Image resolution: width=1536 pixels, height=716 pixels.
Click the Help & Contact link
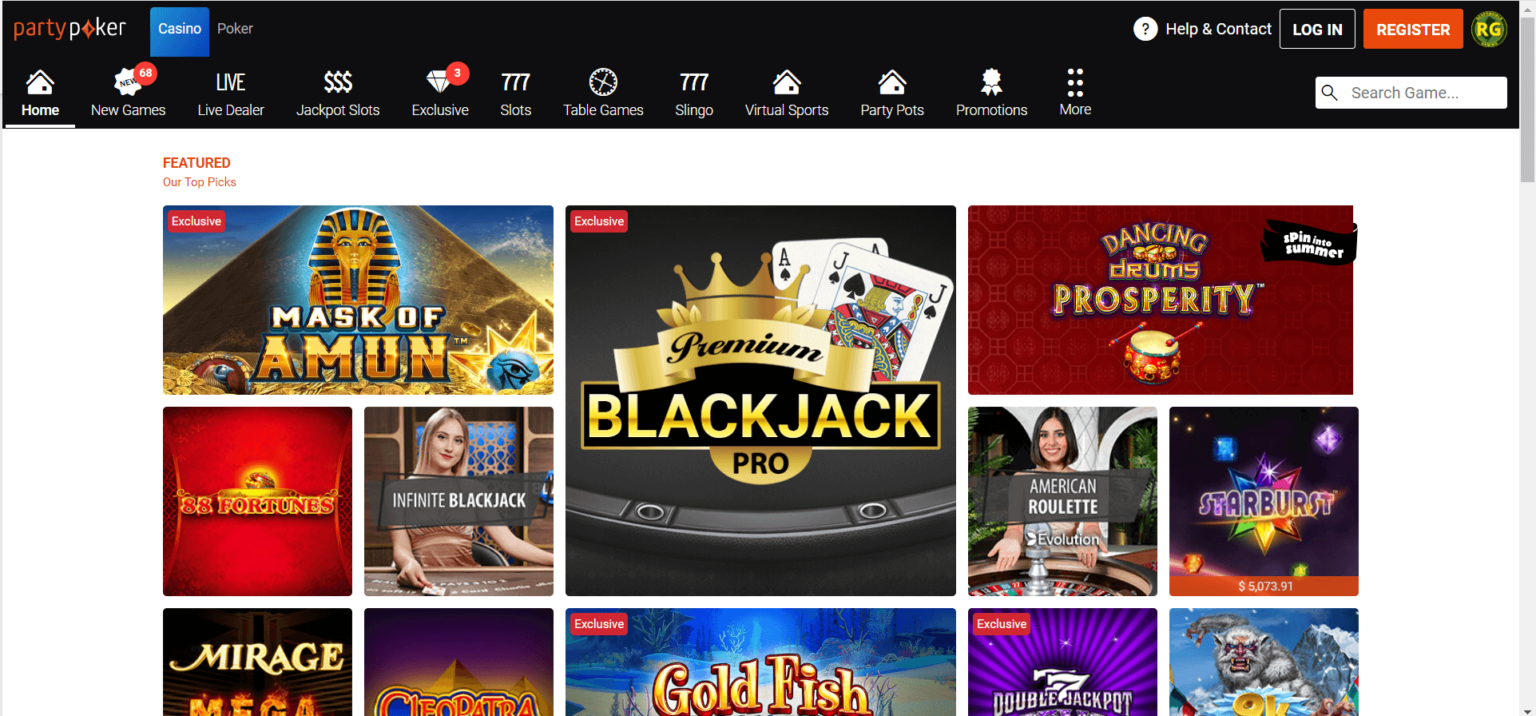pos(1218,29)
